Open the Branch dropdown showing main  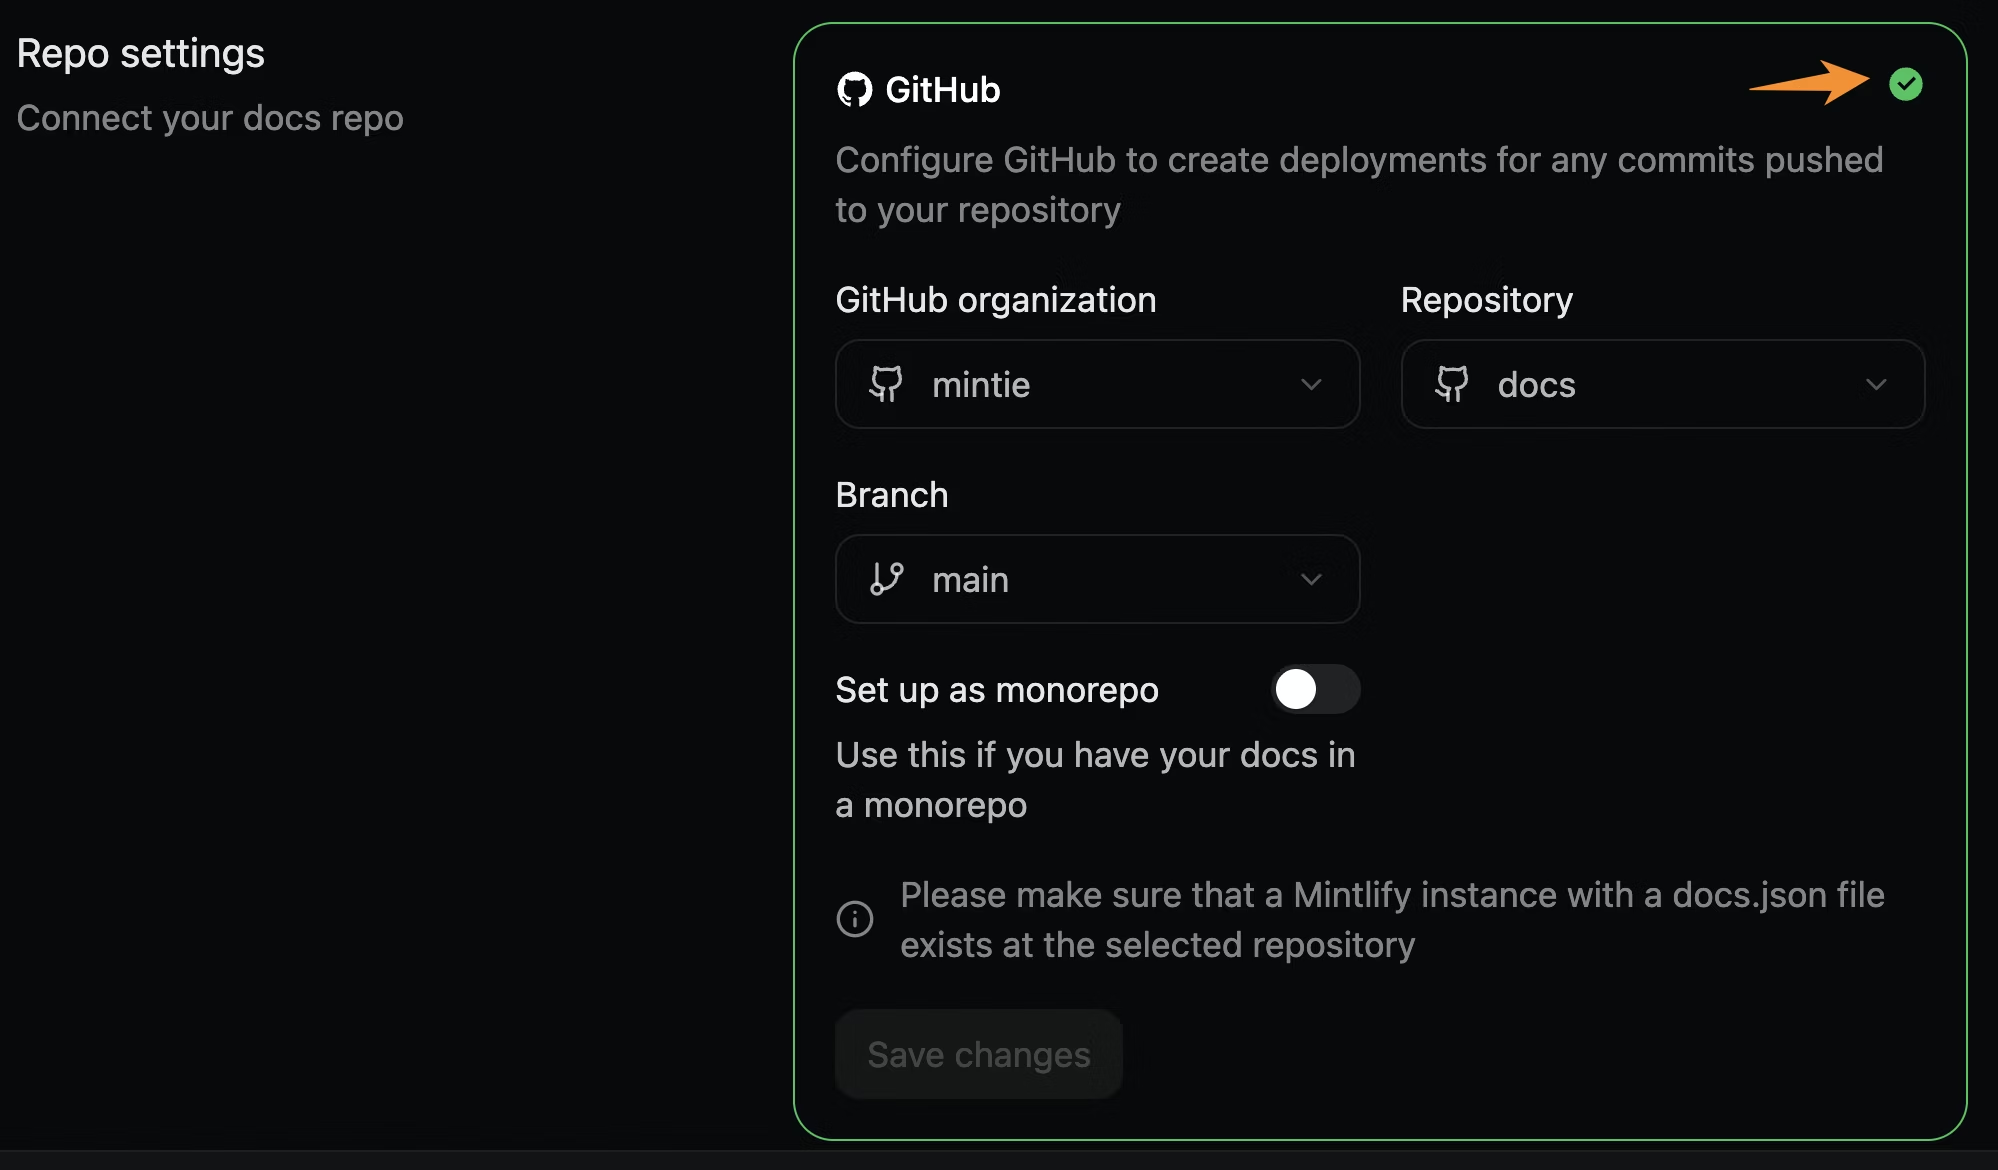click(x=1097, y=579)
